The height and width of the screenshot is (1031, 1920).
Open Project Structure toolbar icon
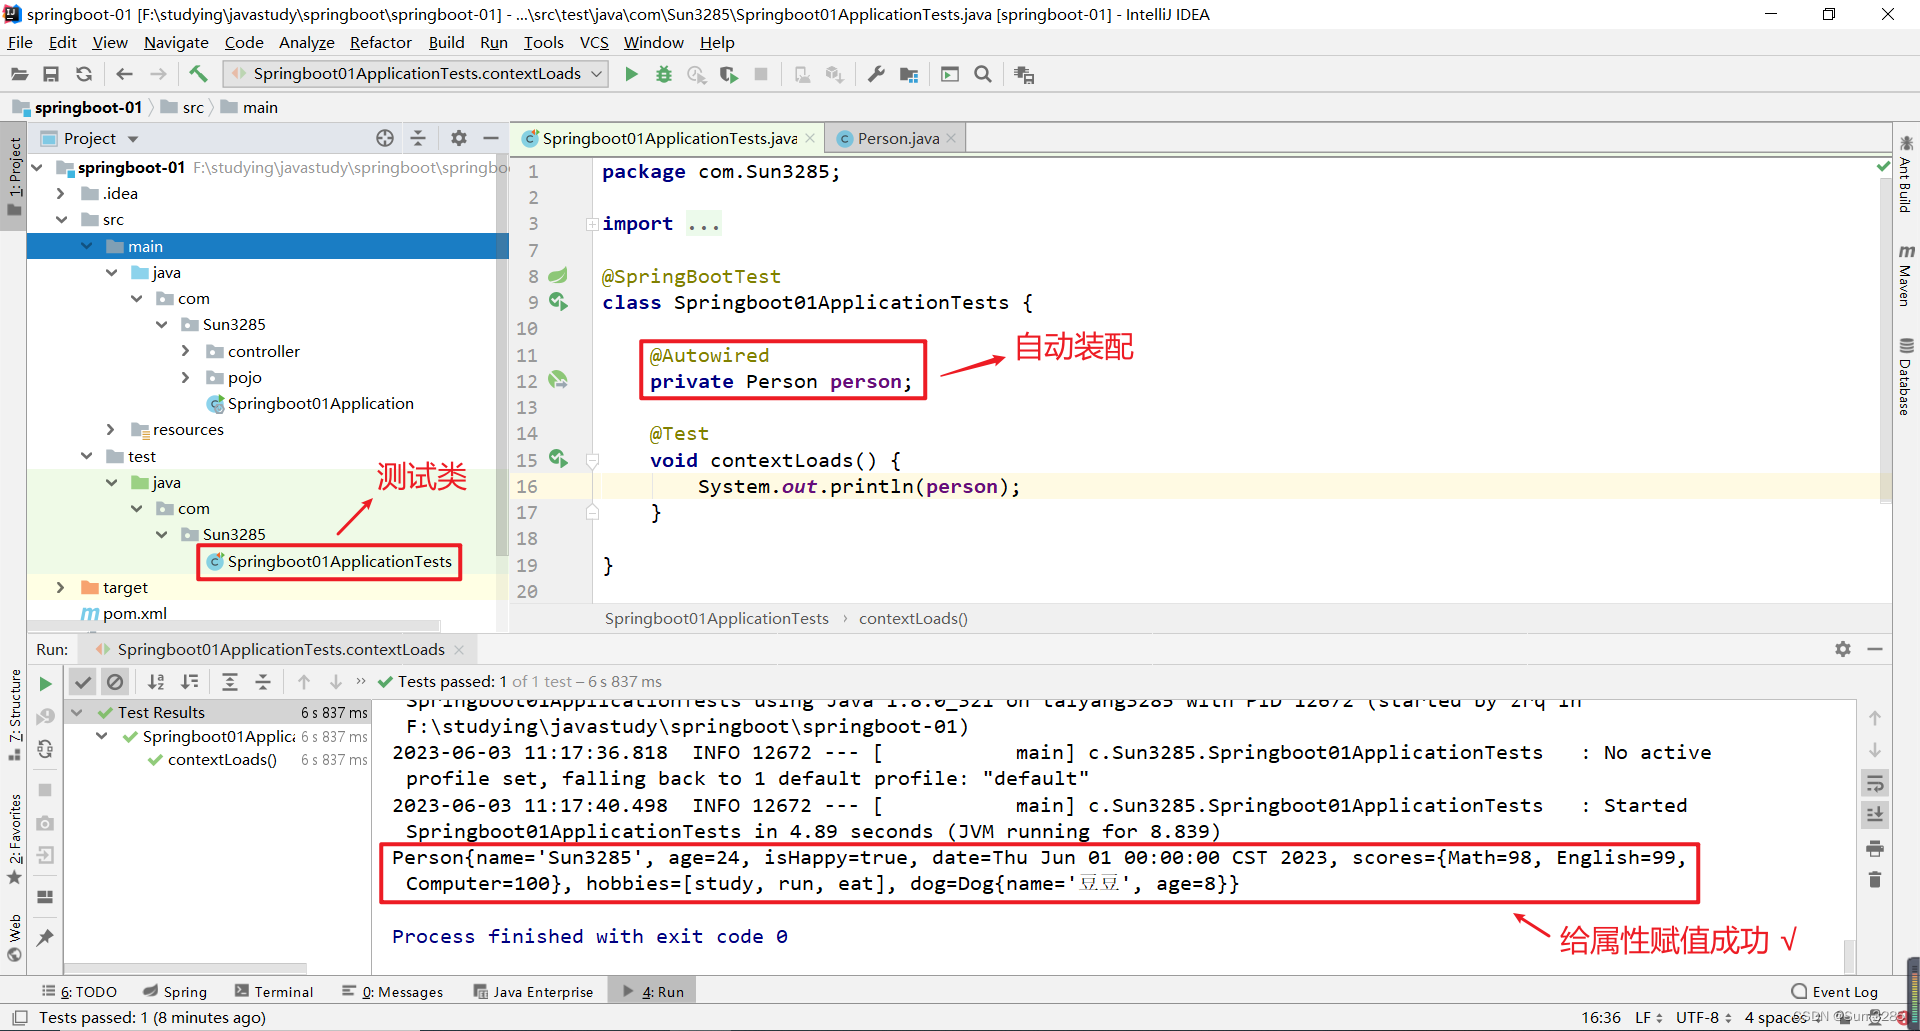[x=909, y=74]
